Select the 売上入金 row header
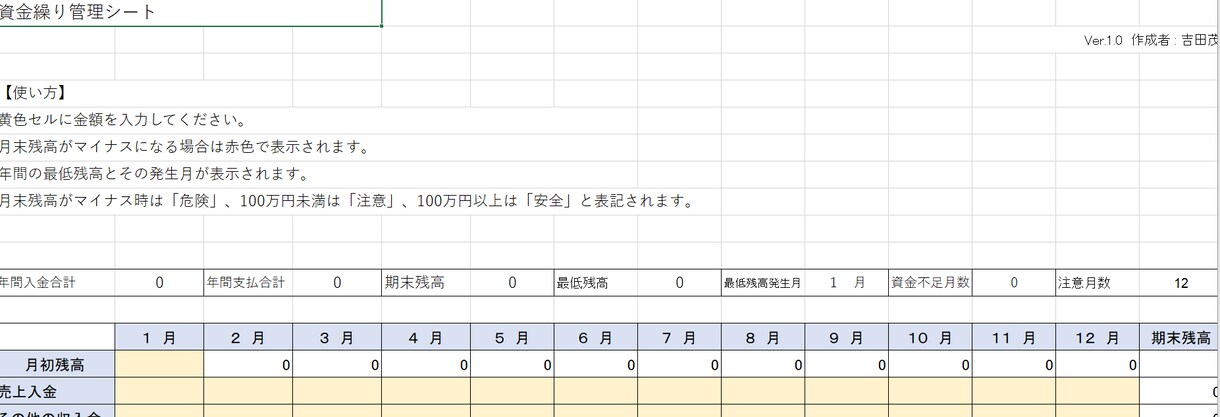Viewport: 1220px width, 417px height. pos(57,391)
